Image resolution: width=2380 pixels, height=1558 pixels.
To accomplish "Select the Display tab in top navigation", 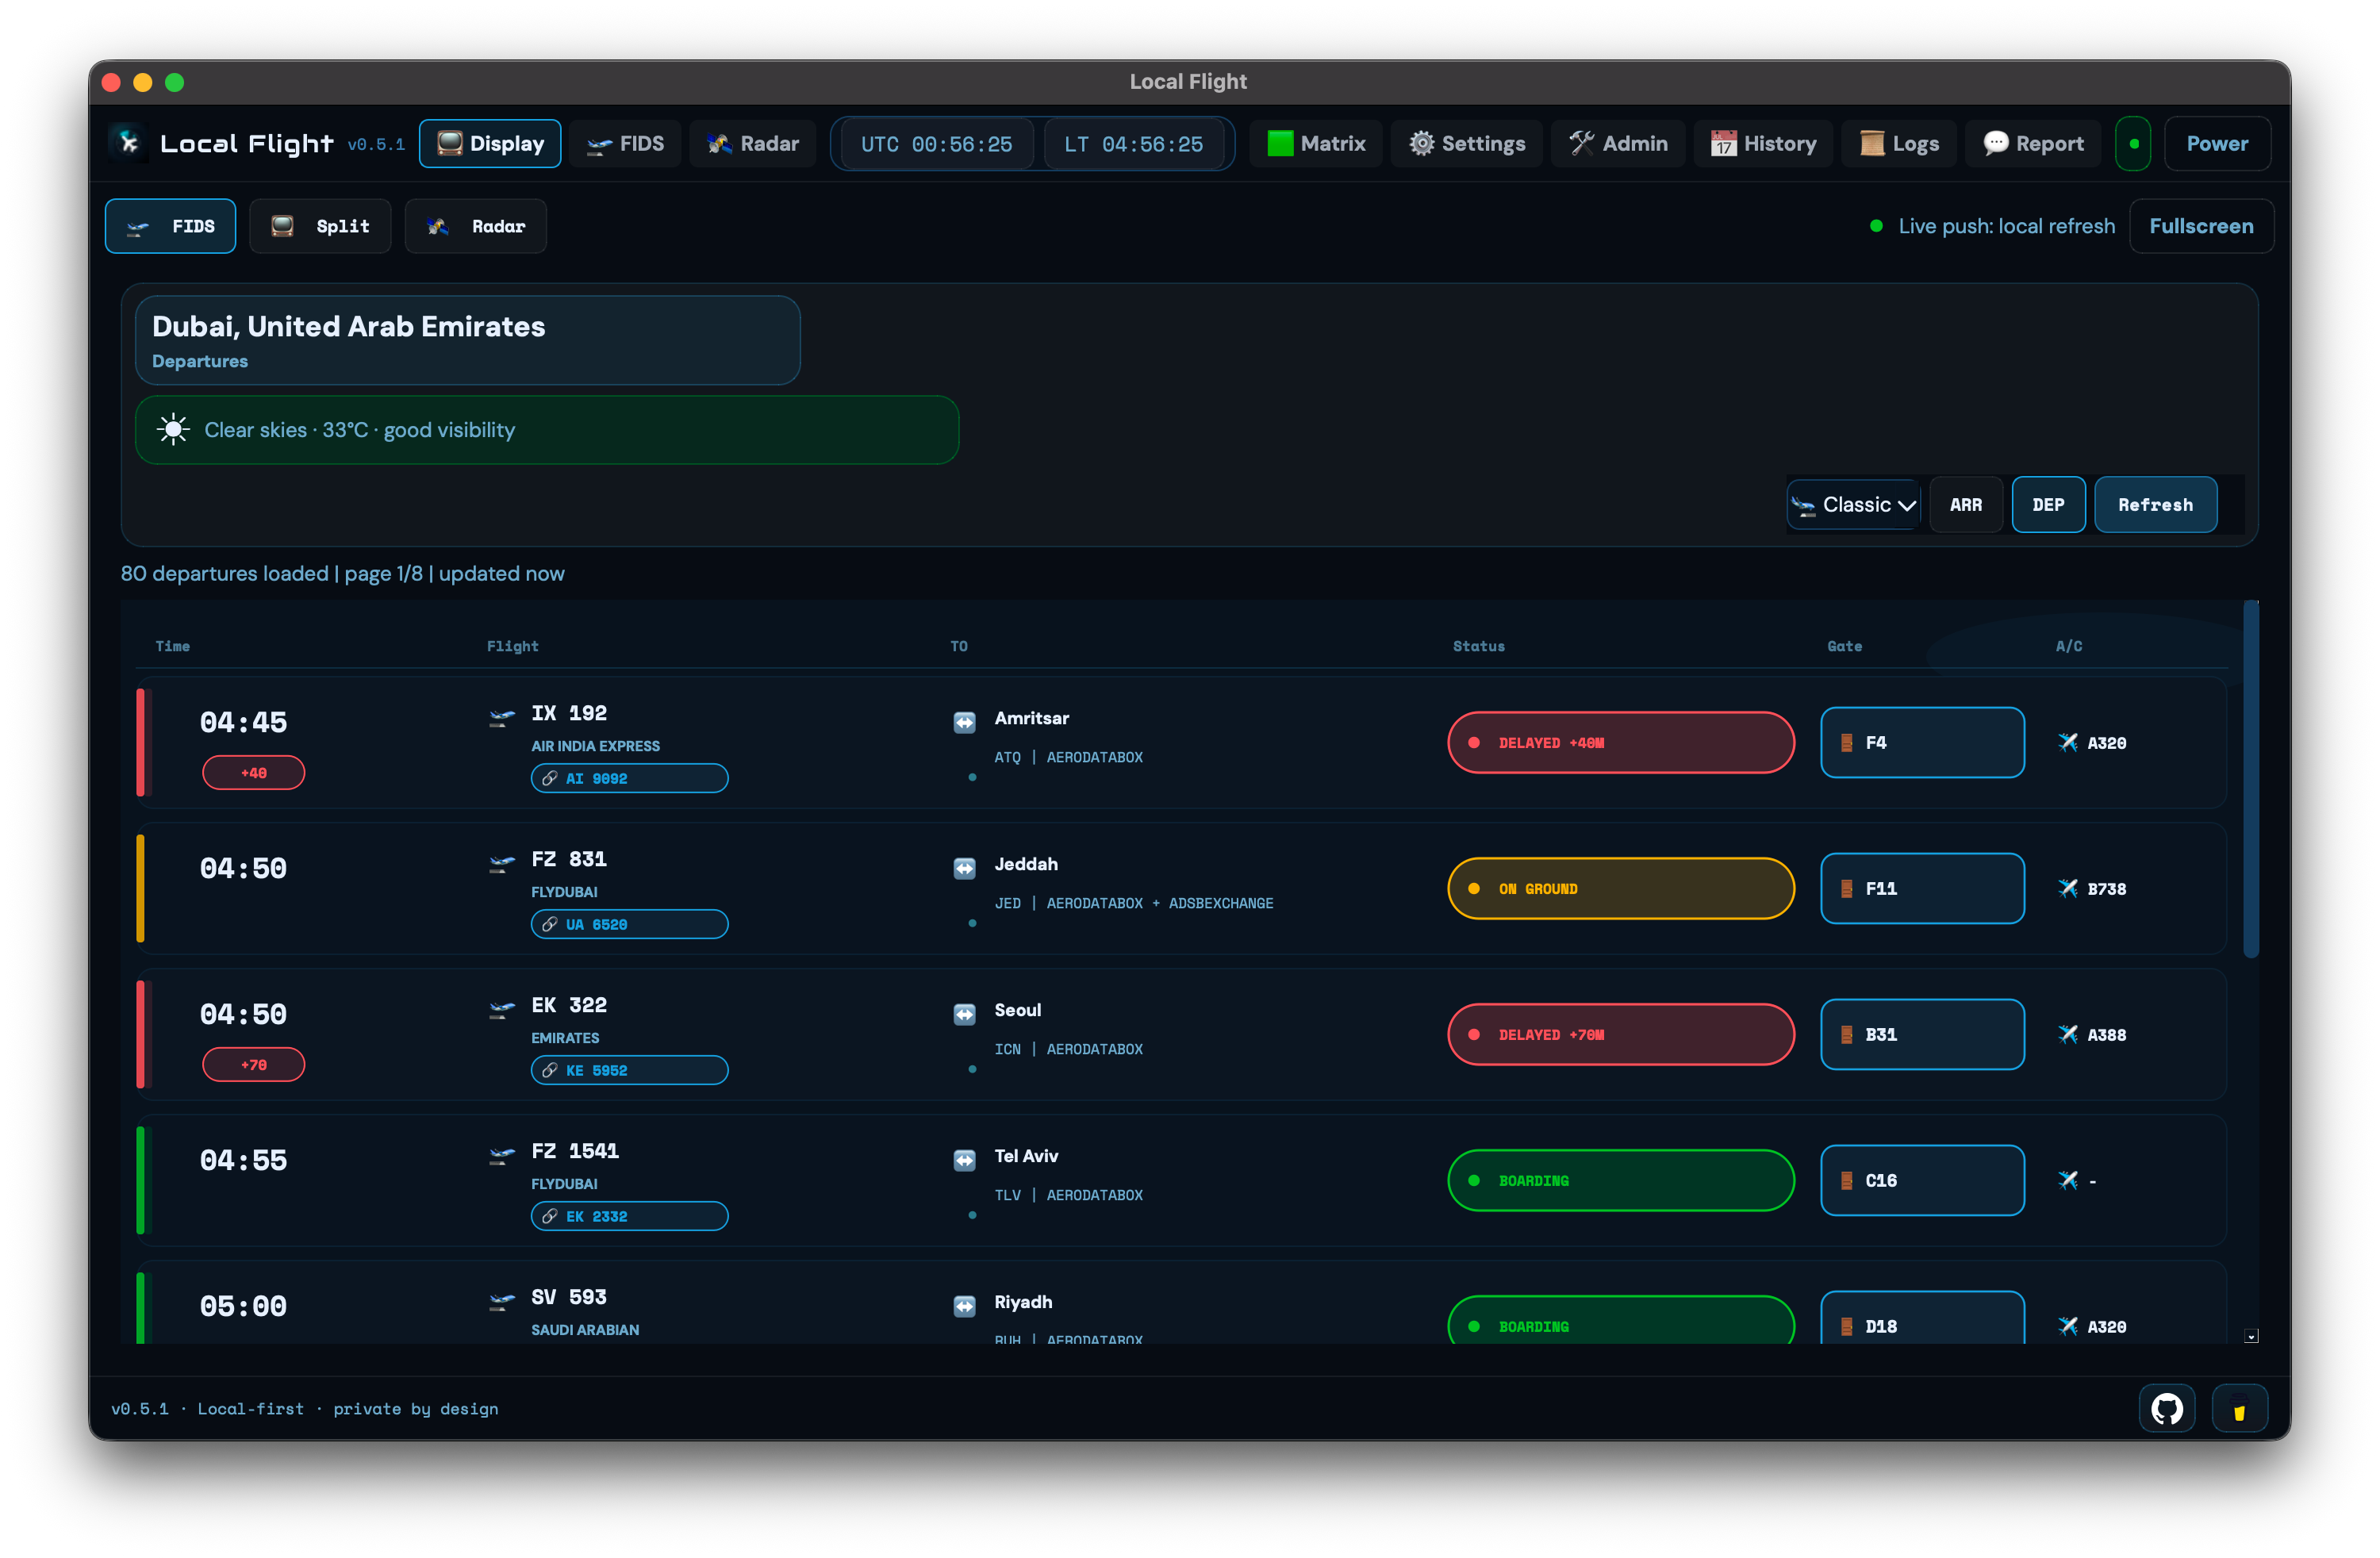I will pos(490,144).
